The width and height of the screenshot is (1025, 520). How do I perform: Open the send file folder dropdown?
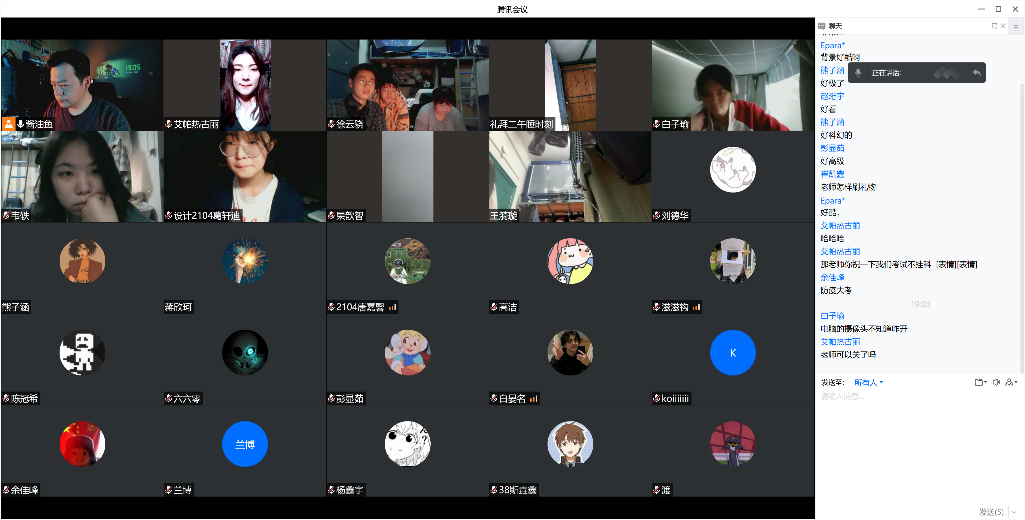click(x=981, y=382)
